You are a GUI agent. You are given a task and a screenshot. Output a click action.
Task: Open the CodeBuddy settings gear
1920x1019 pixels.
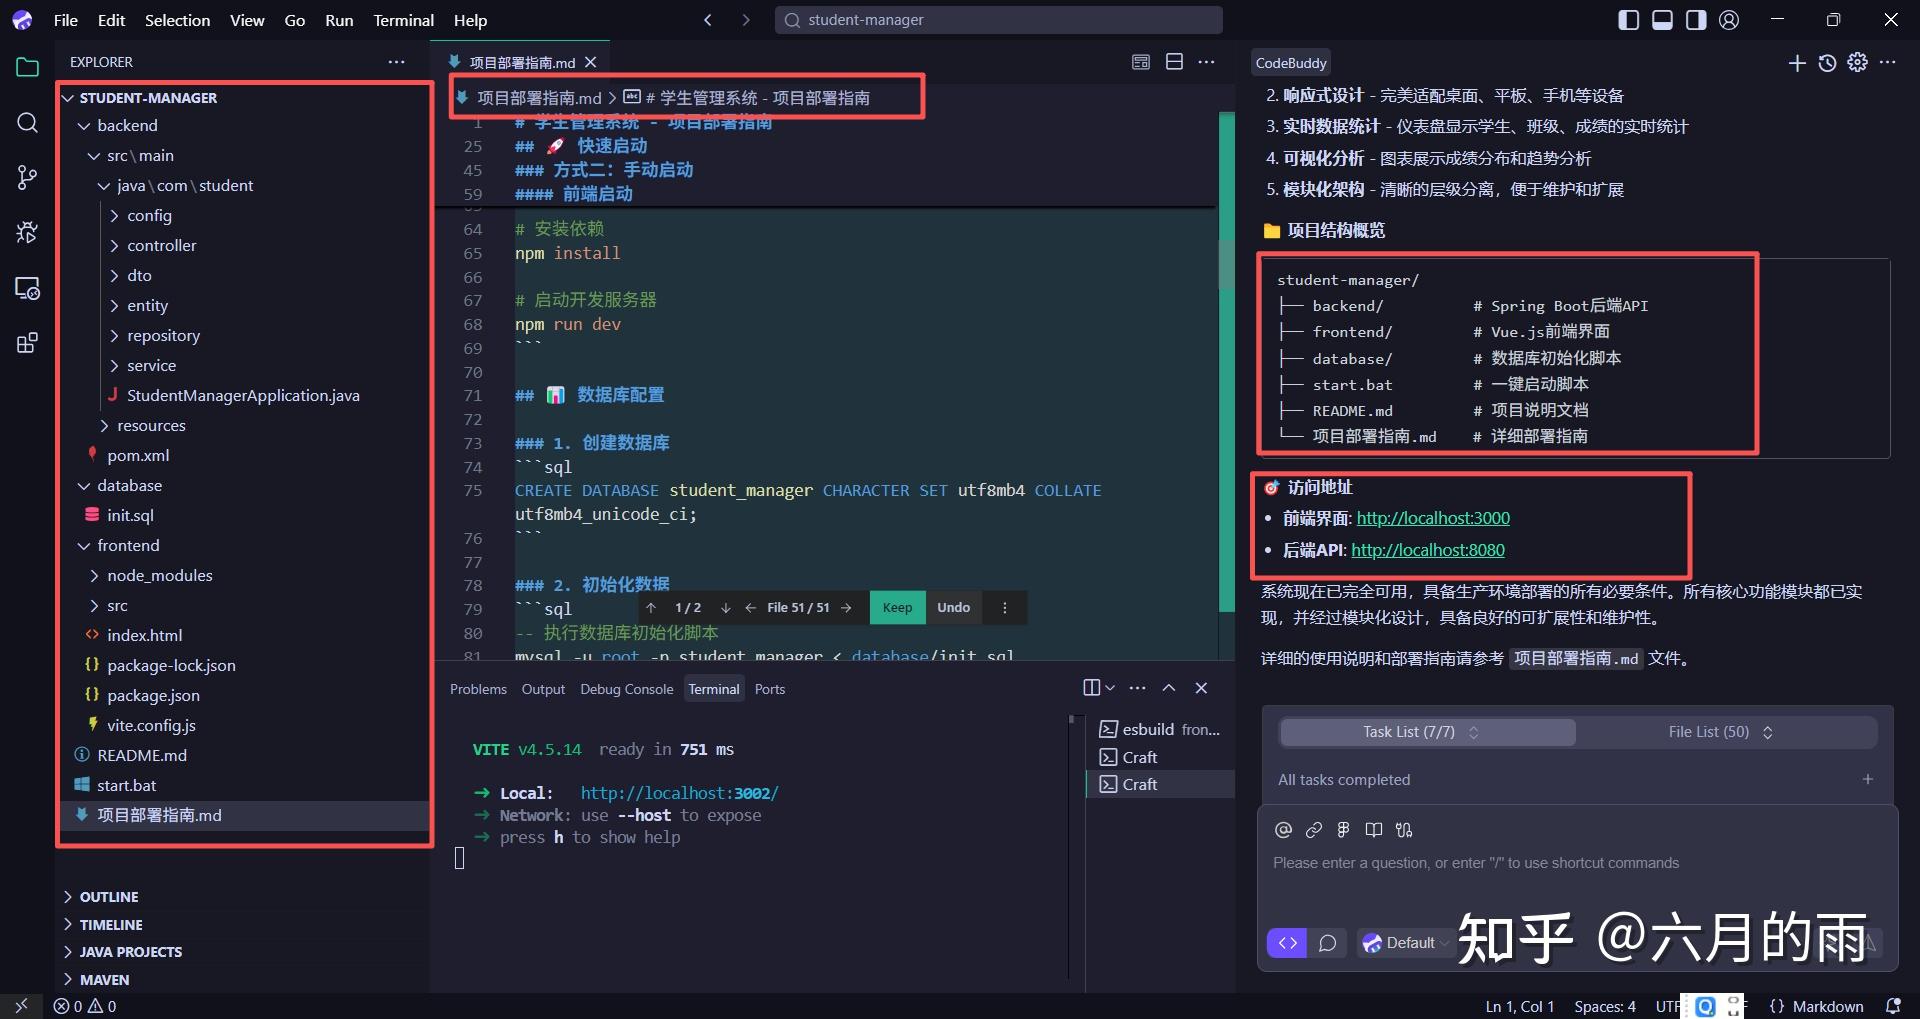pos(1858,62)
